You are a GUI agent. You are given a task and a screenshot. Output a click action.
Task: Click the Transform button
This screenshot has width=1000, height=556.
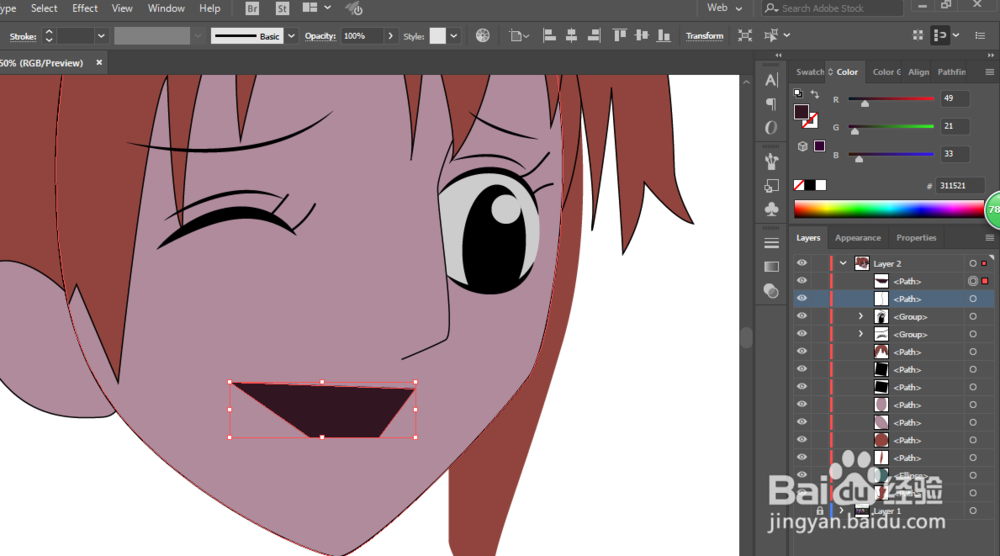[x=704, y=36]
